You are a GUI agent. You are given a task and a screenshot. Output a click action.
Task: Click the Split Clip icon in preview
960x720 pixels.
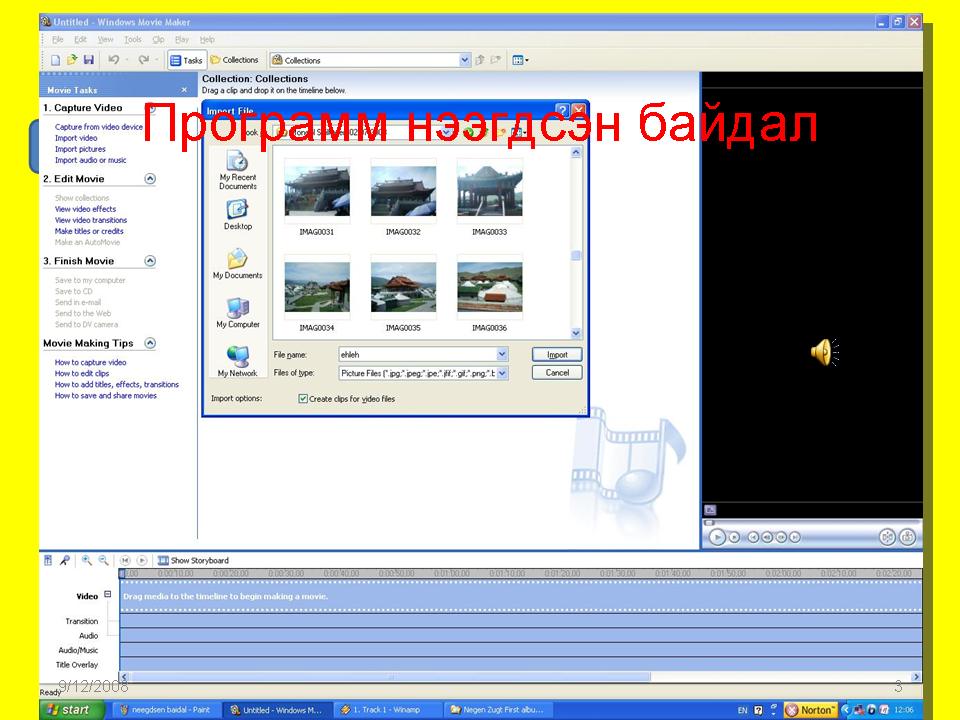click(x=887, y=537)
